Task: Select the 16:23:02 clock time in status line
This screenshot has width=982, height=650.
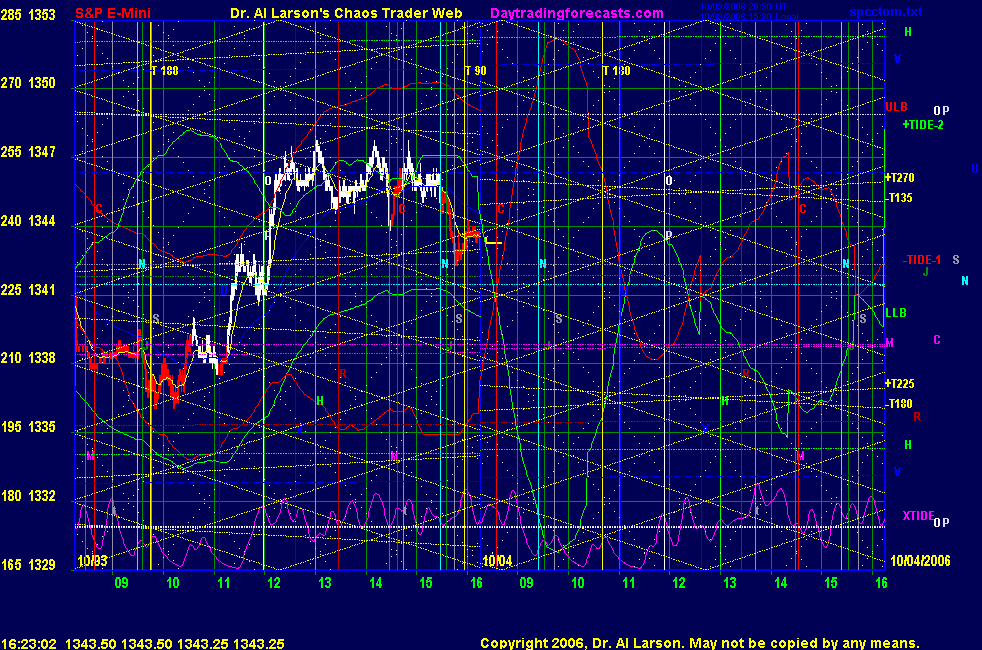Action: 29,643
